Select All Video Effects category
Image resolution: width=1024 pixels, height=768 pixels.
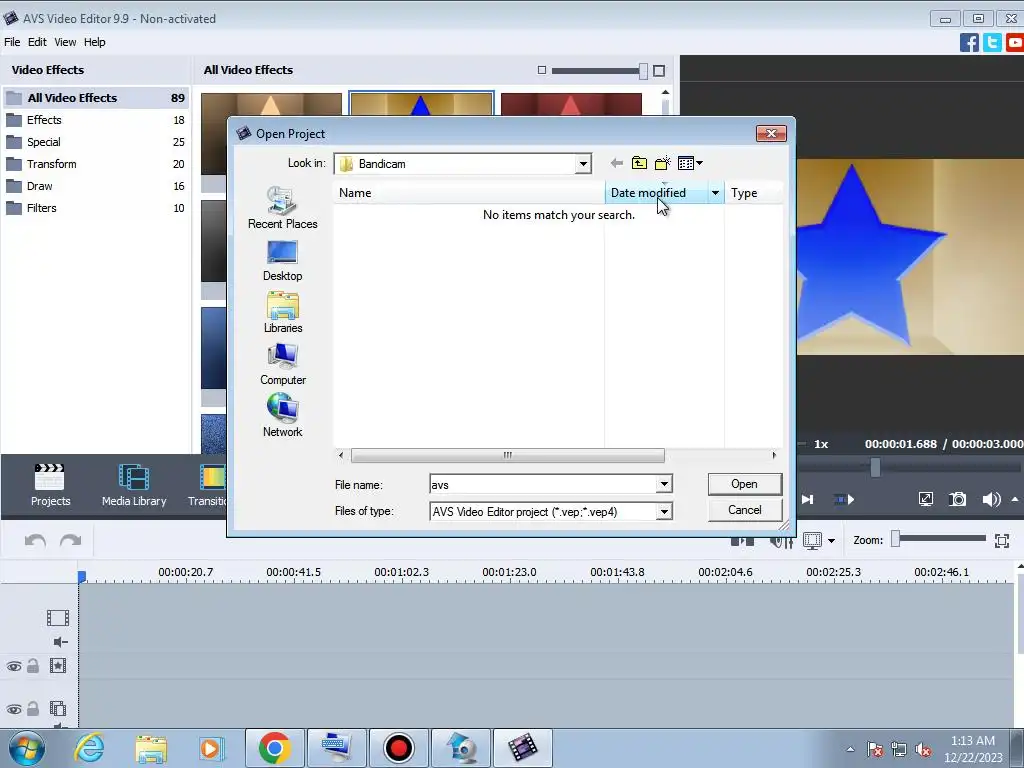point(95,98)
